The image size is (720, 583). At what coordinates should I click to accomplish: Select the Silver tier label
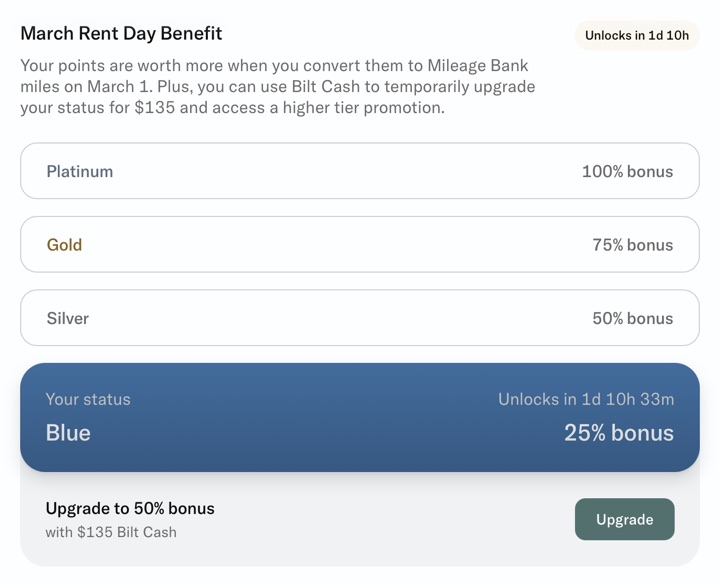[67, 318]
